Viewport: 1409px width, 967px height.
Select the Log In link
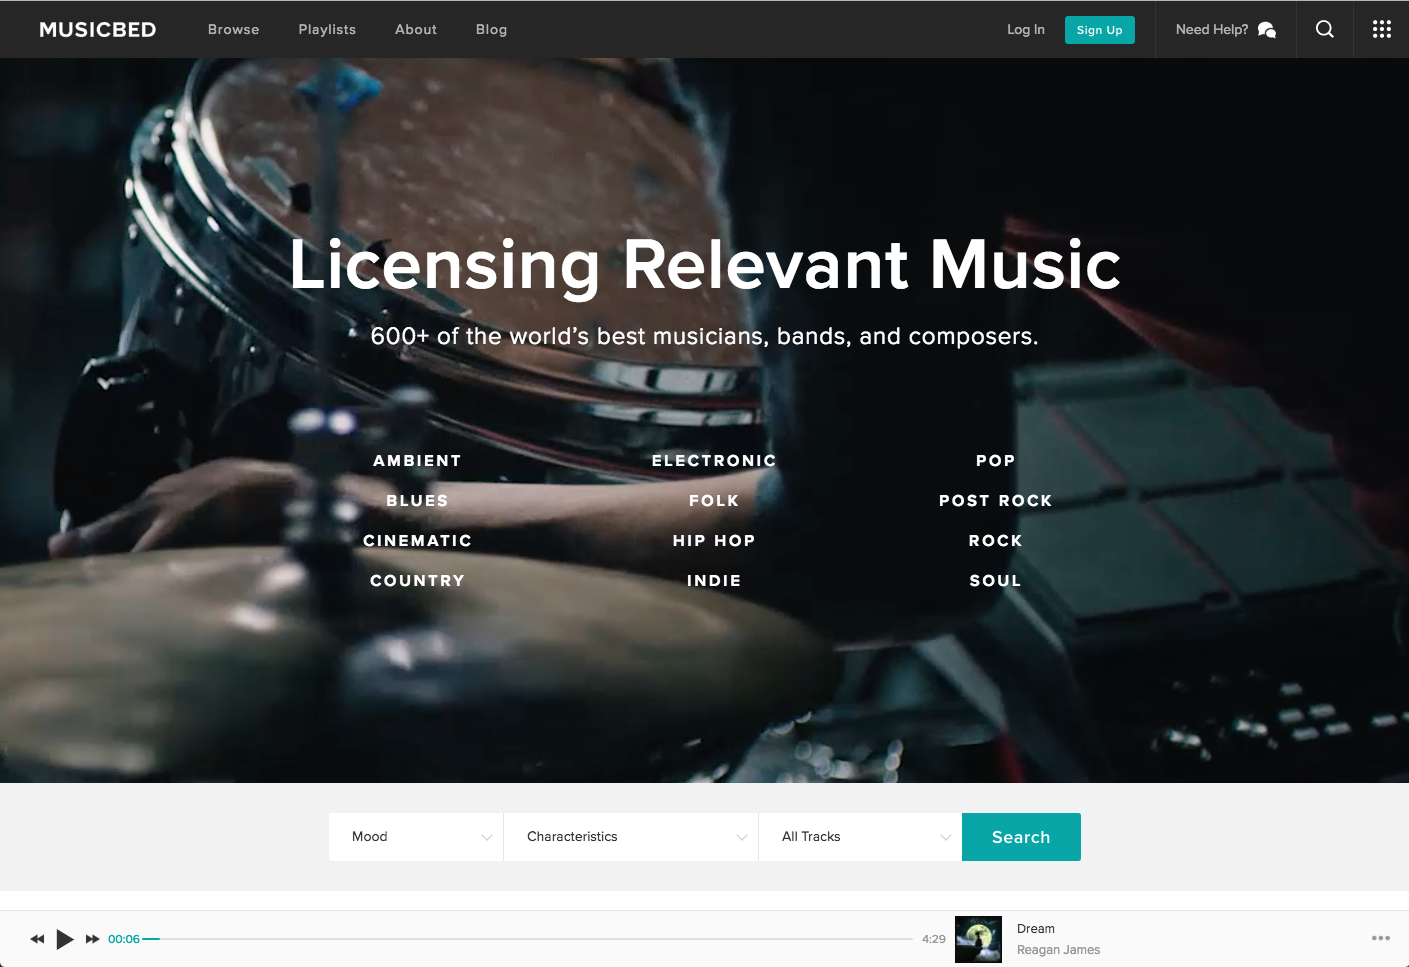(x=1025, y=29)
